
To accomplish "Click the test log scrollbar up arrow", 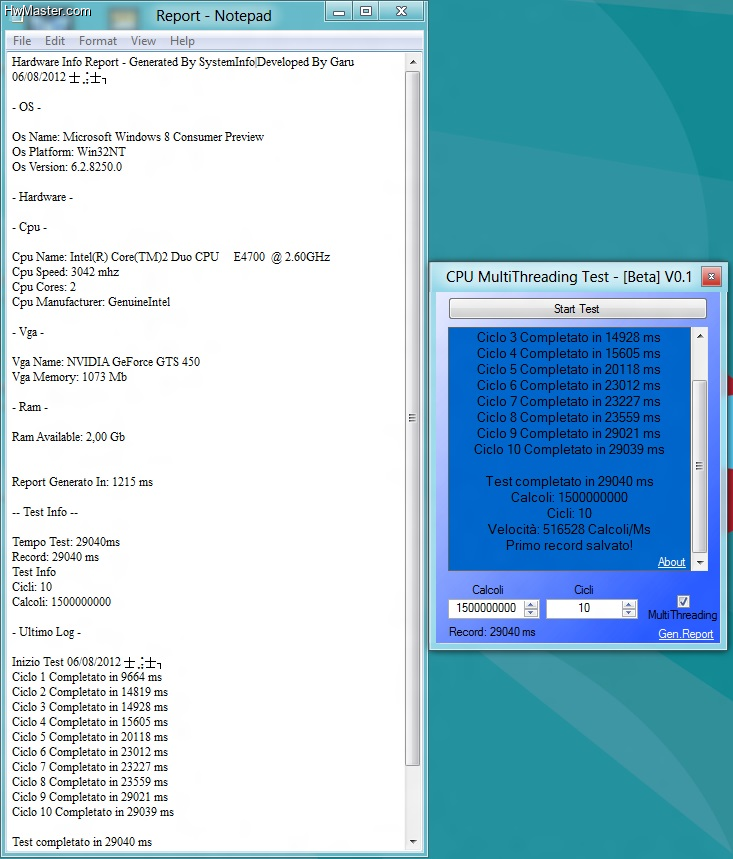I will click(700, 335).
